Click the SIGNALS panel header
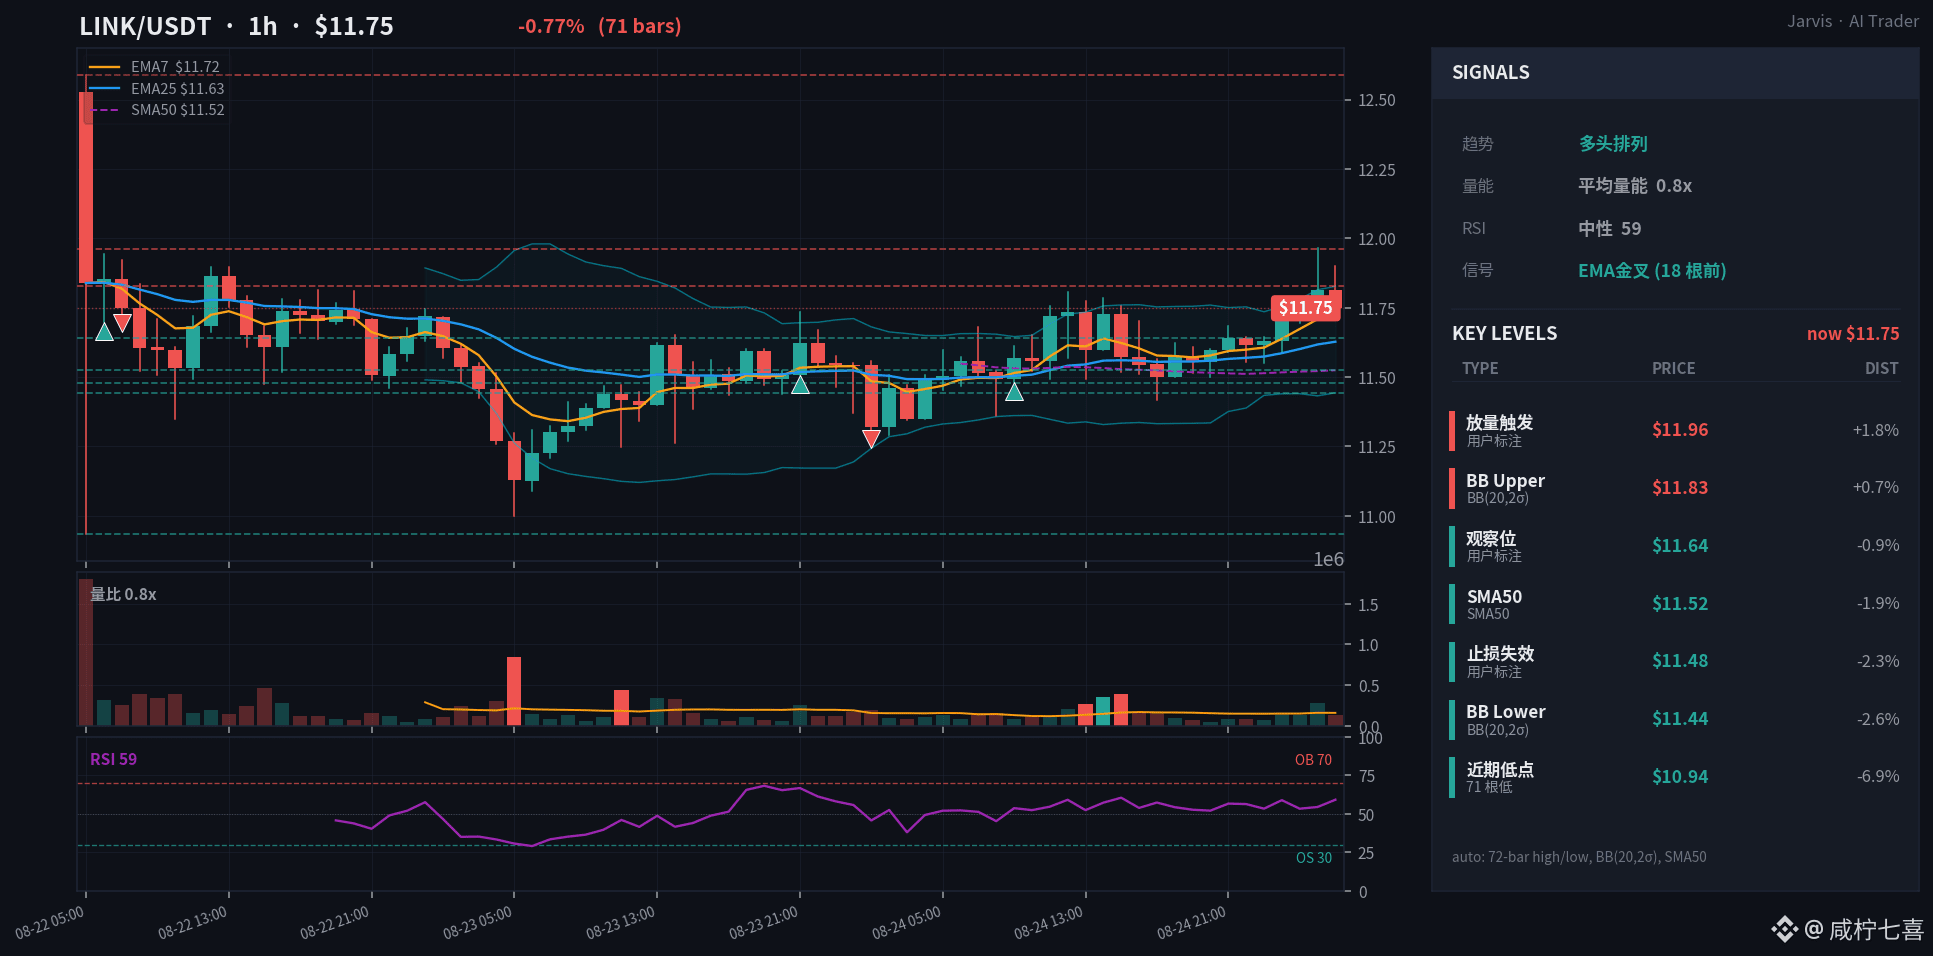Screen dimensions: 1933x956 1675,73
